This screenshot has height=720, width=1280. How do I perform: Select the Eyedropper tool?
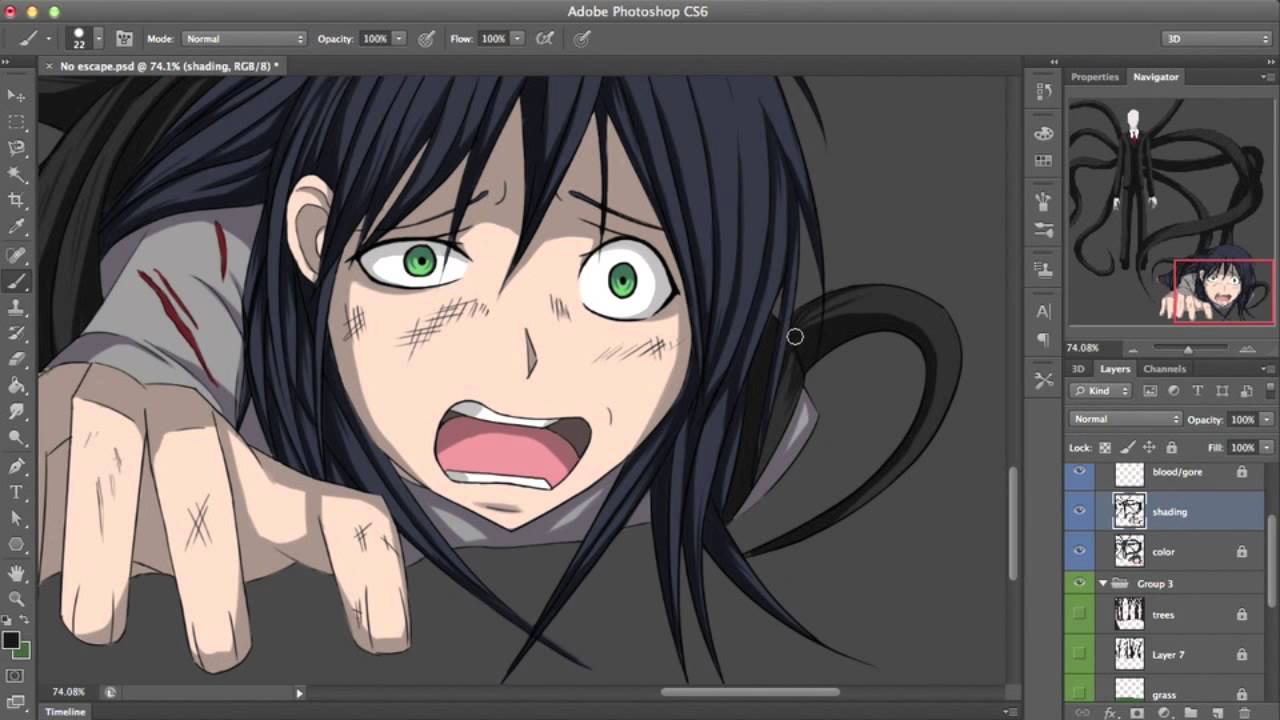[x=16, y=228]
